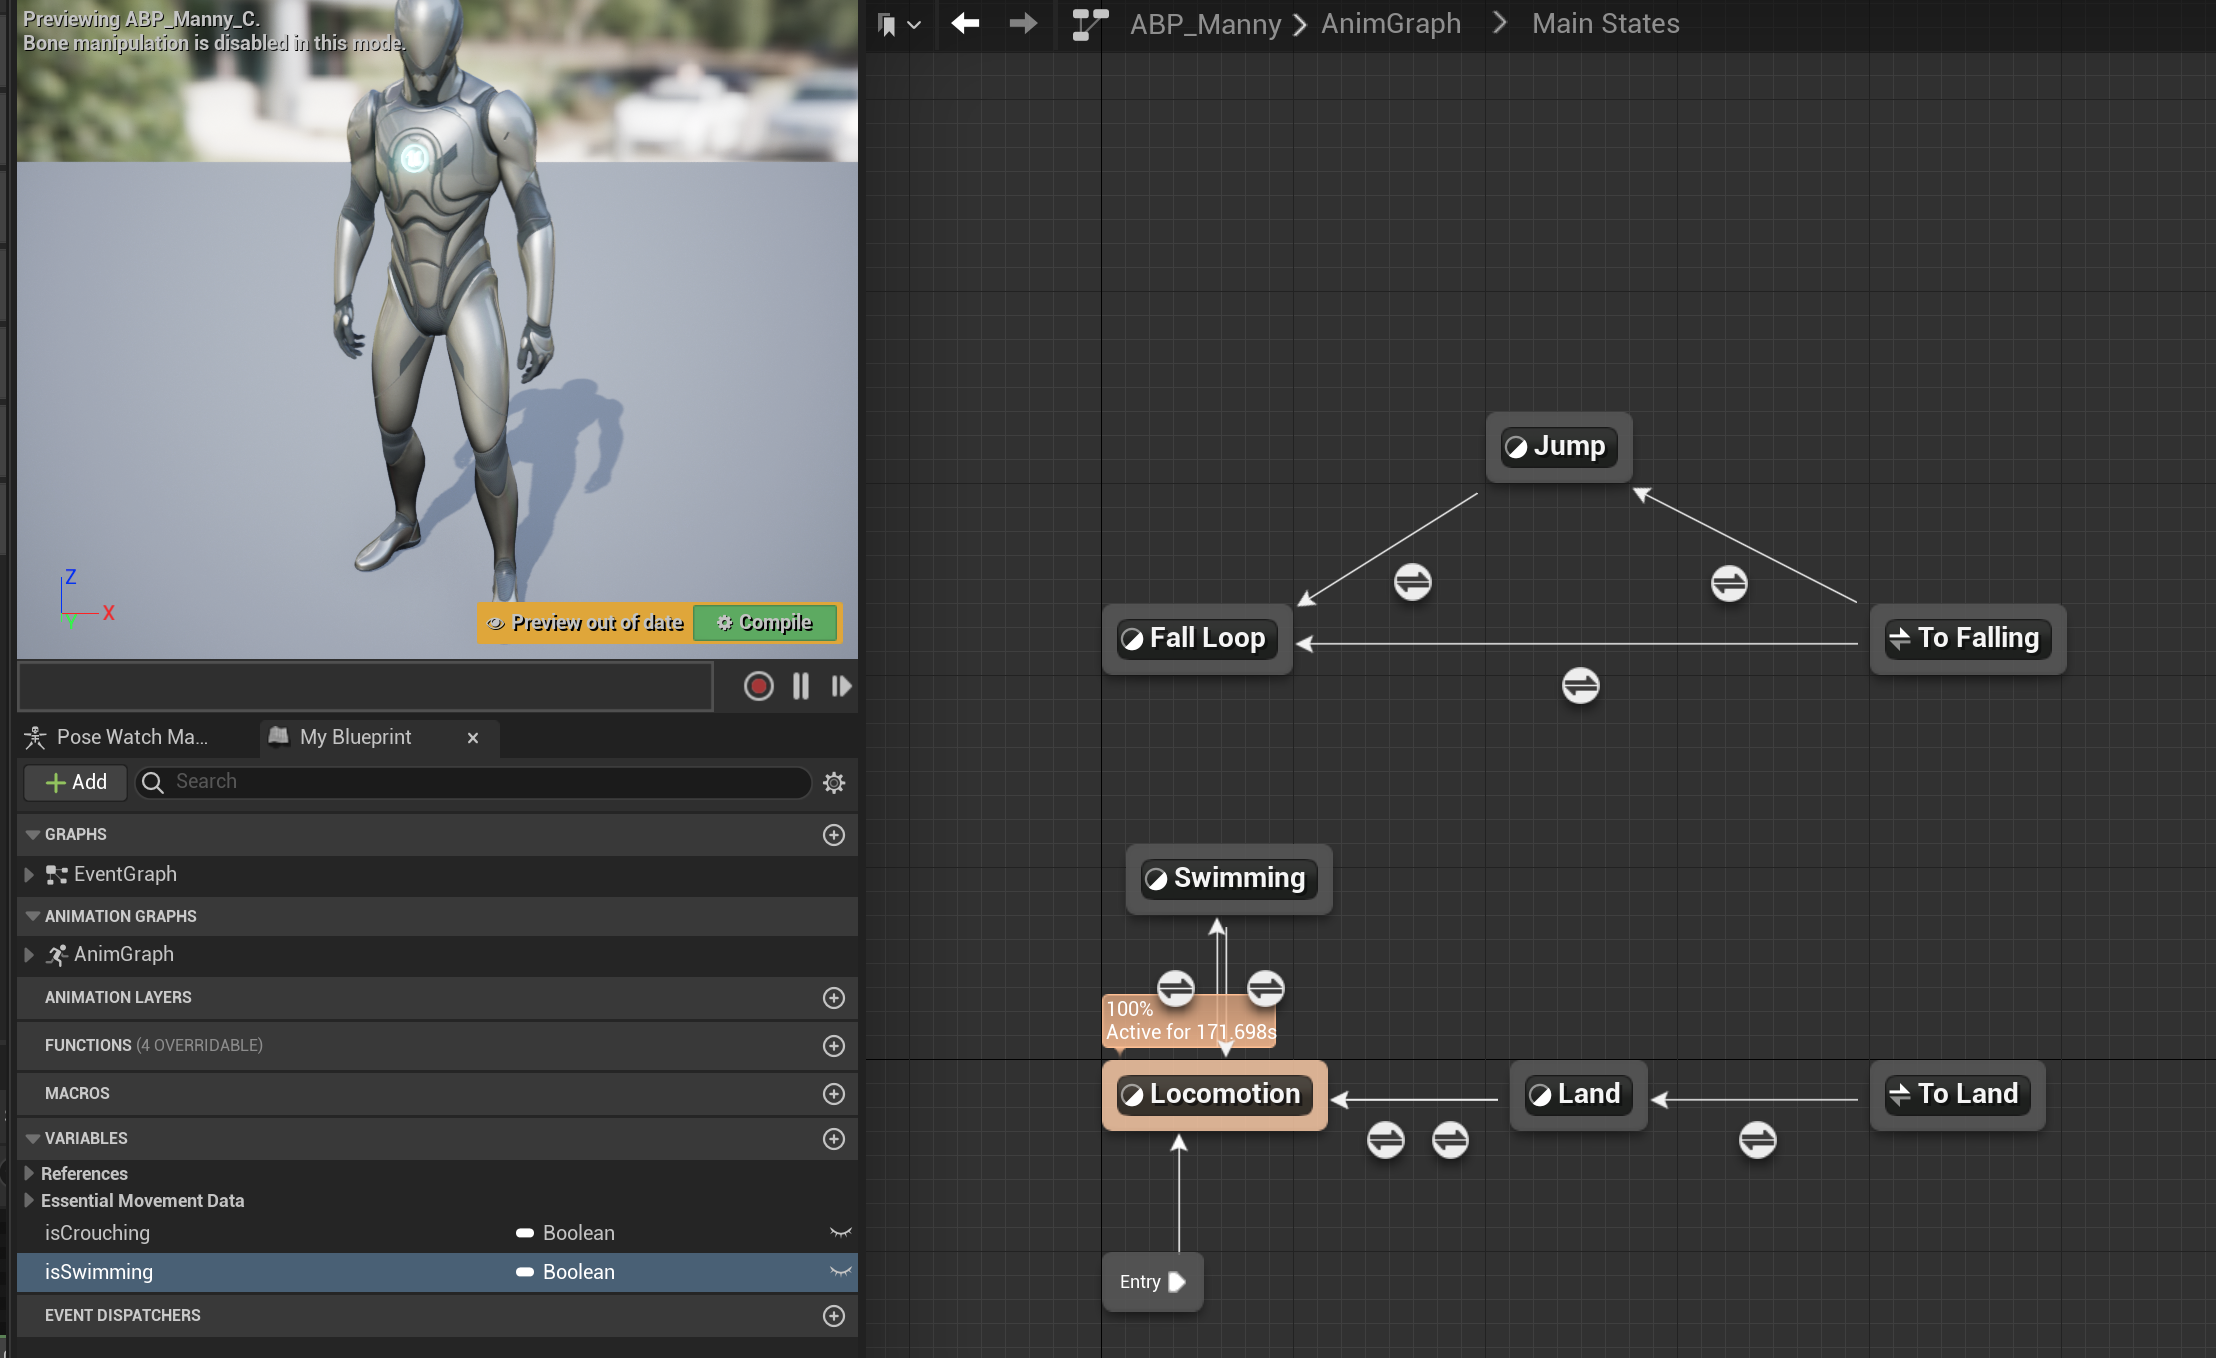2216x1358 pixels.
Task: Add new graph via plus icon
Action: 834,835
